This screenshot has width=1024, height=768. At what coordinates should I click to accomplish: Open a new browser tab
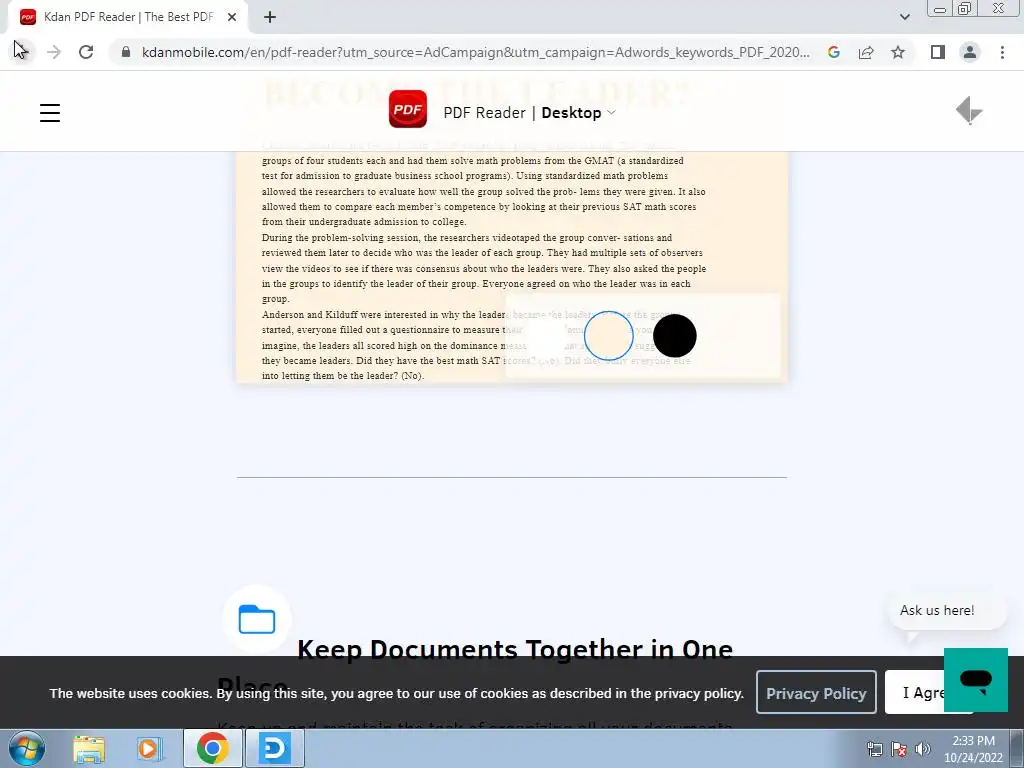pyautogui.click(x=270, y=17)
